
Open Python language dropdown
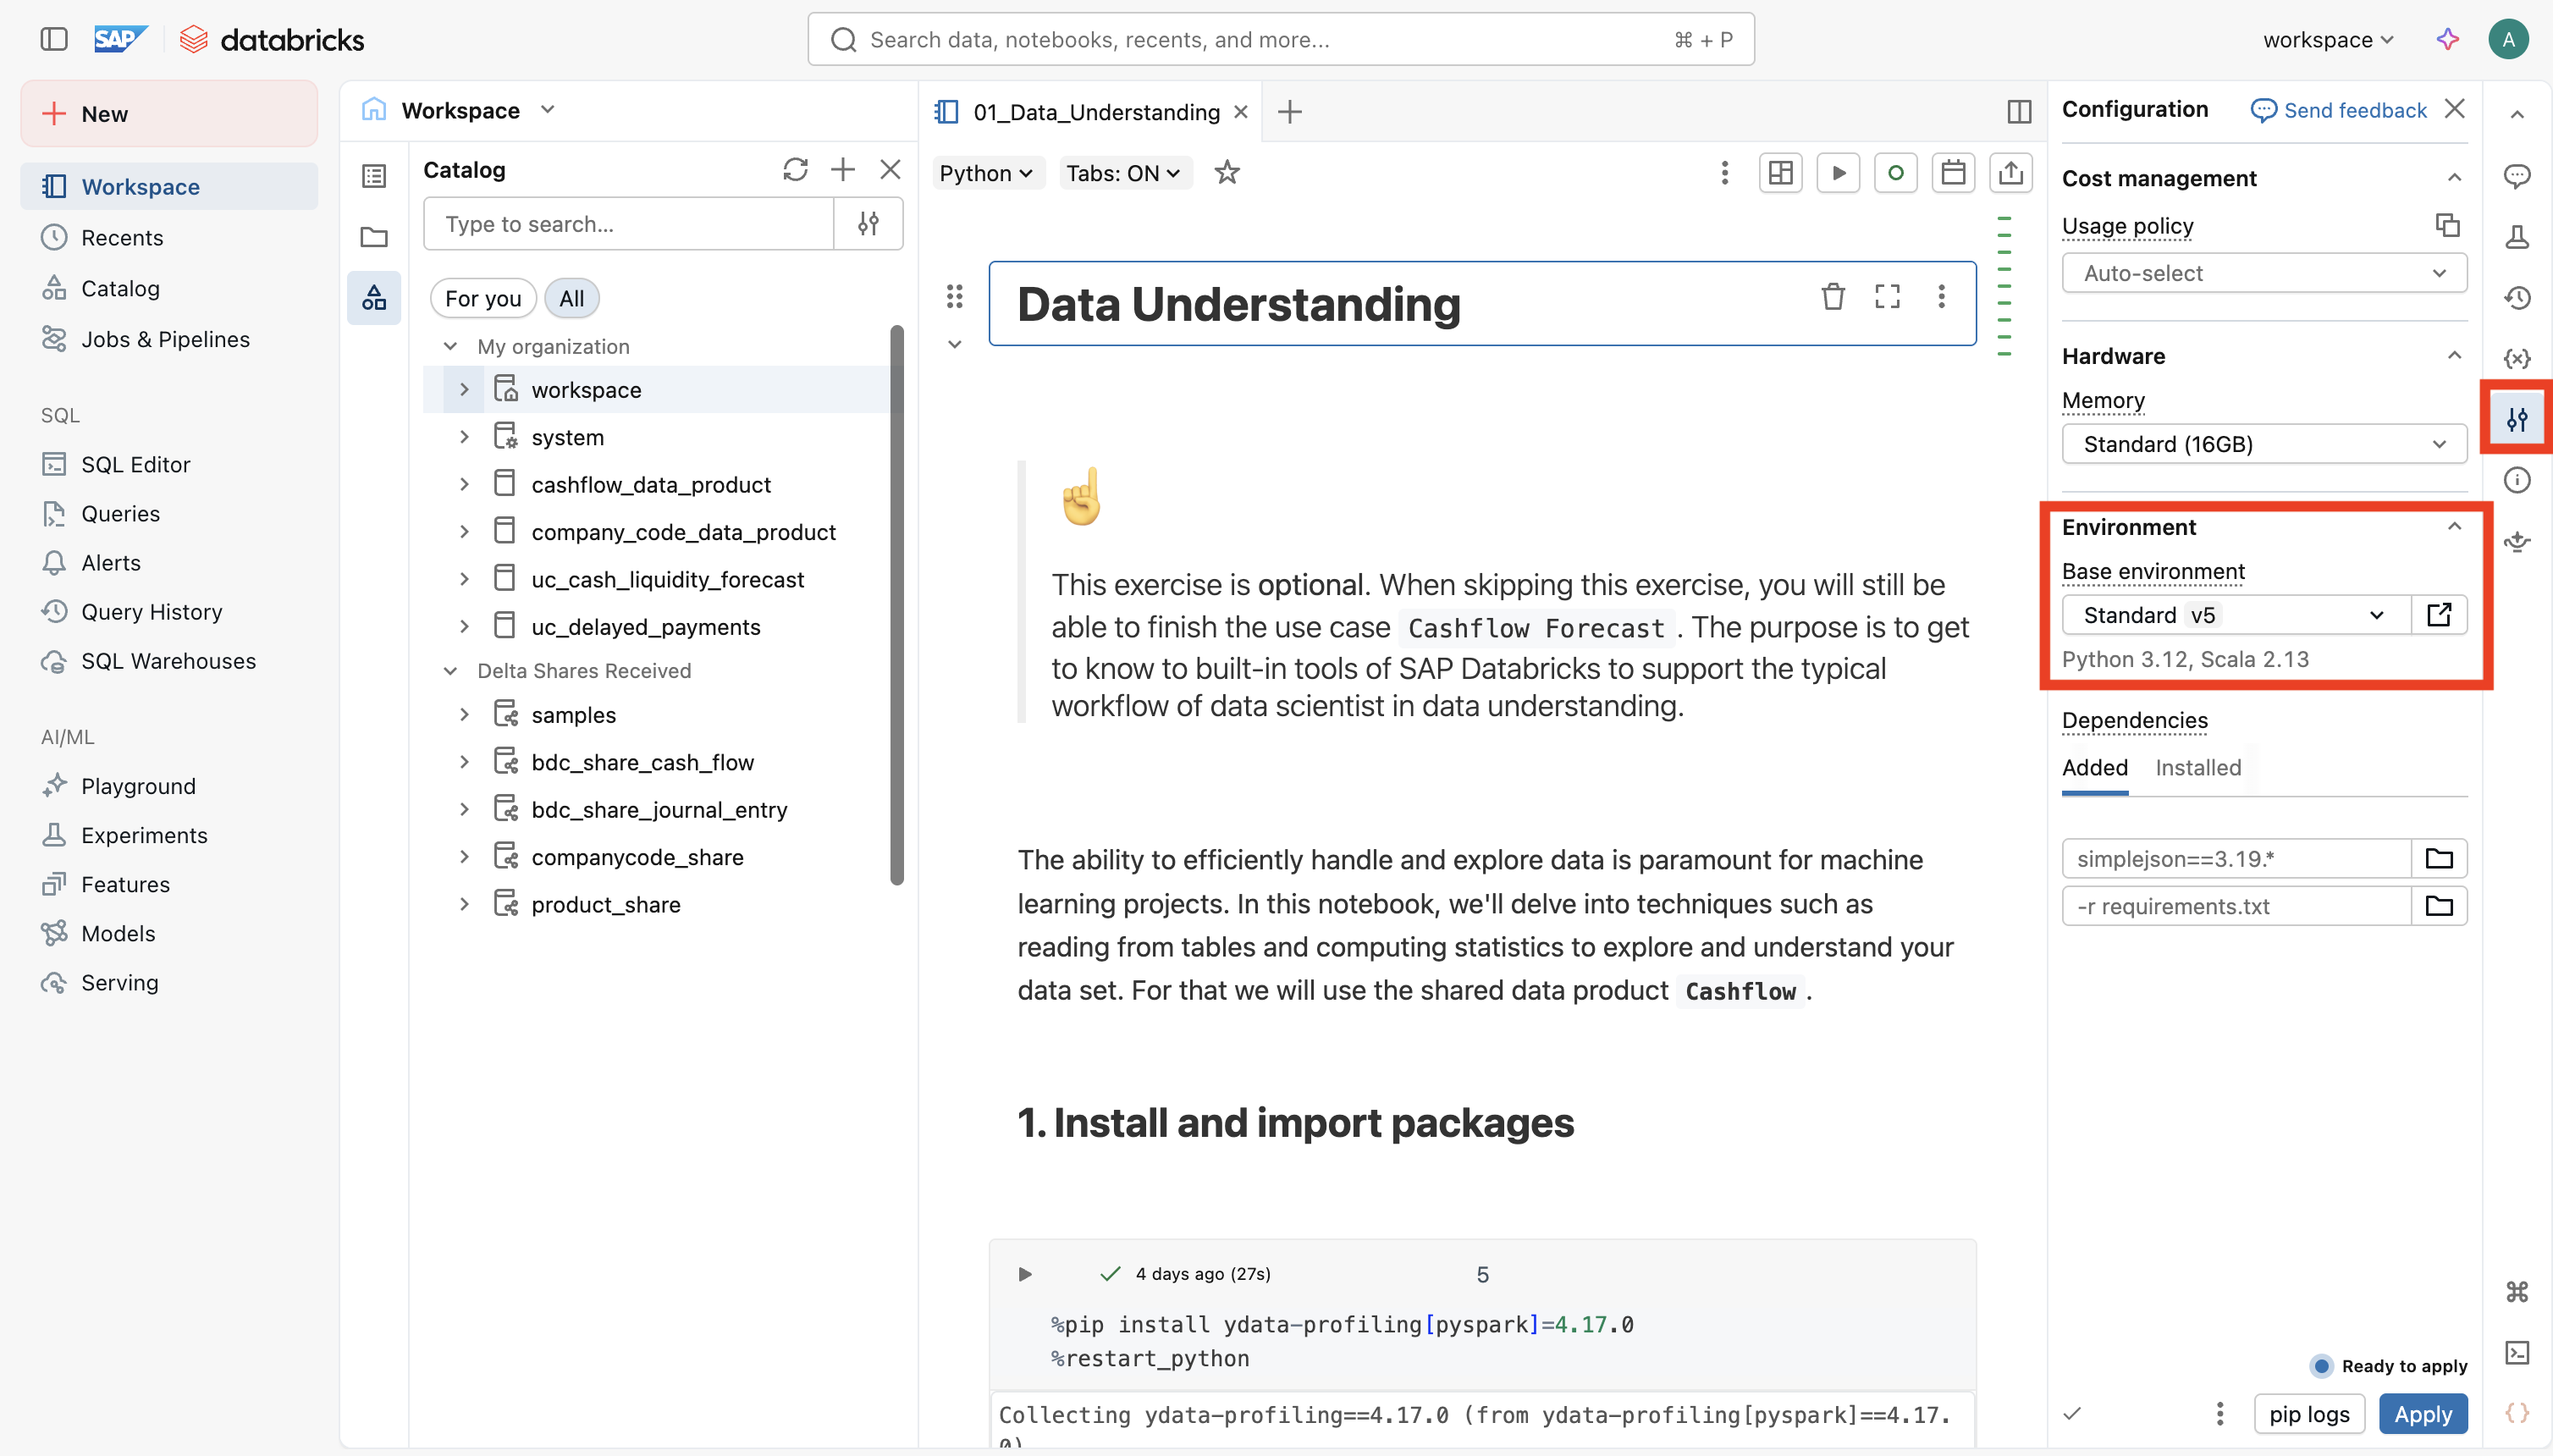pyautogui.click(x=986, y=173)
